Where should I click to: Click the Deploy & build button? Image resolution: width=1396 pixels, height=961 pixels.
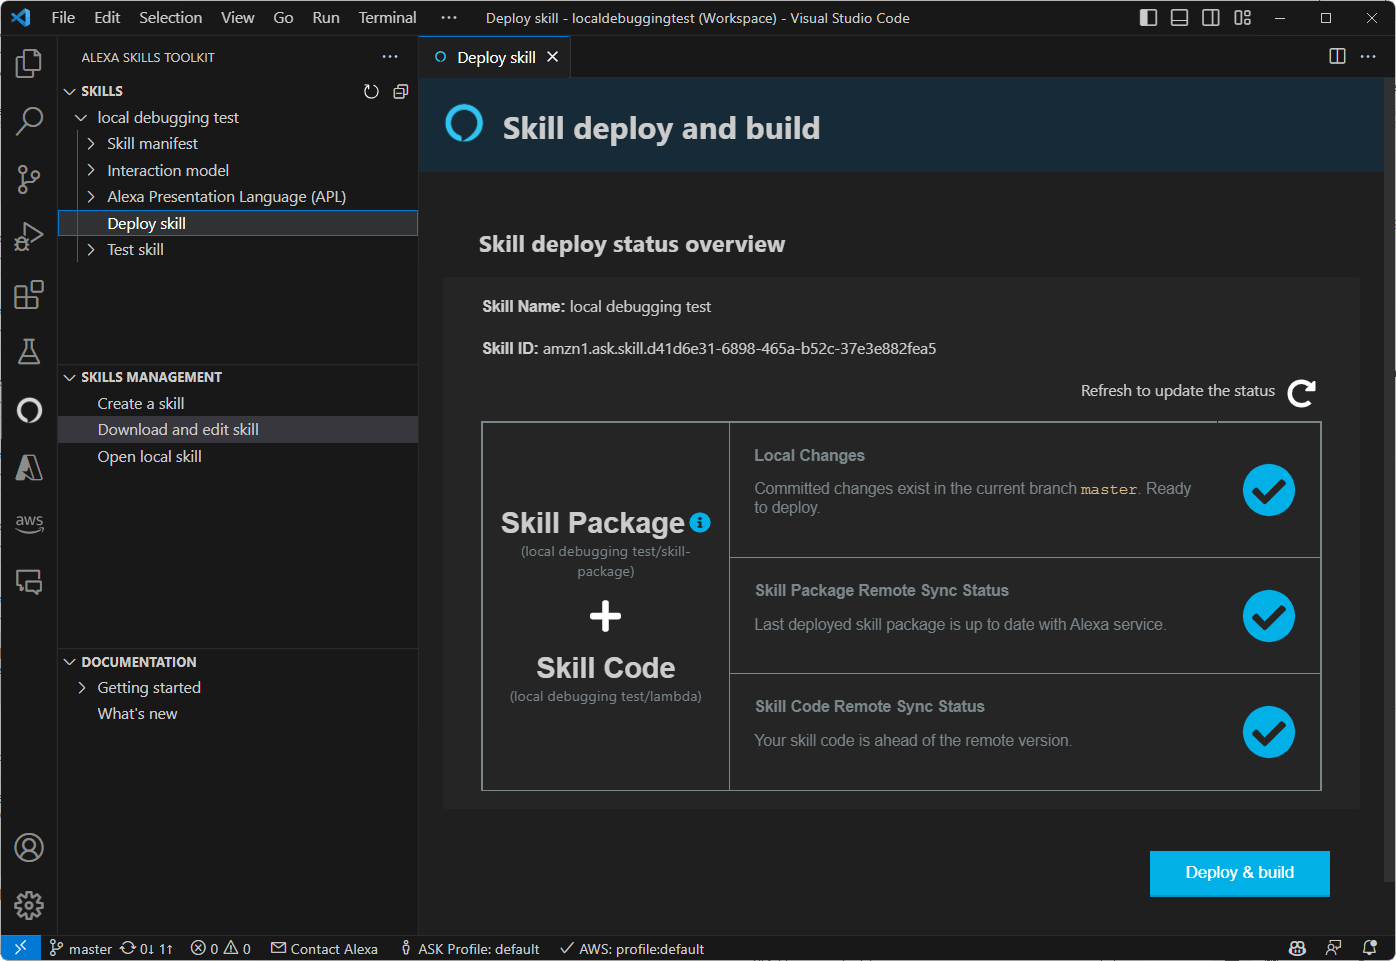(x=1239, y=873)
